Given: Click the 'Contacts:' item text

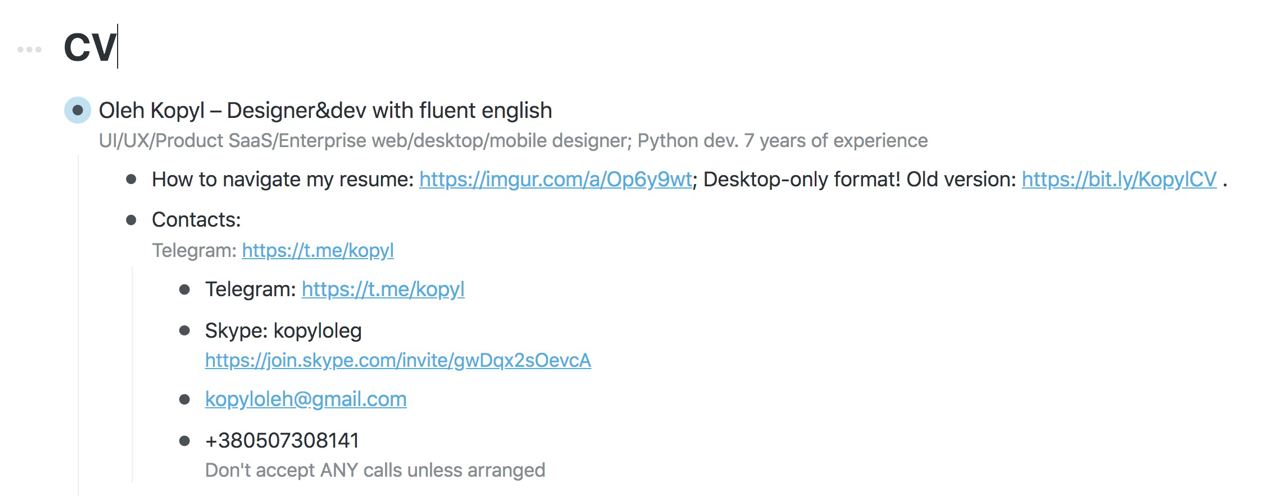Looking at the screenshot, I should pyautogui.click(x=196, y=220).
